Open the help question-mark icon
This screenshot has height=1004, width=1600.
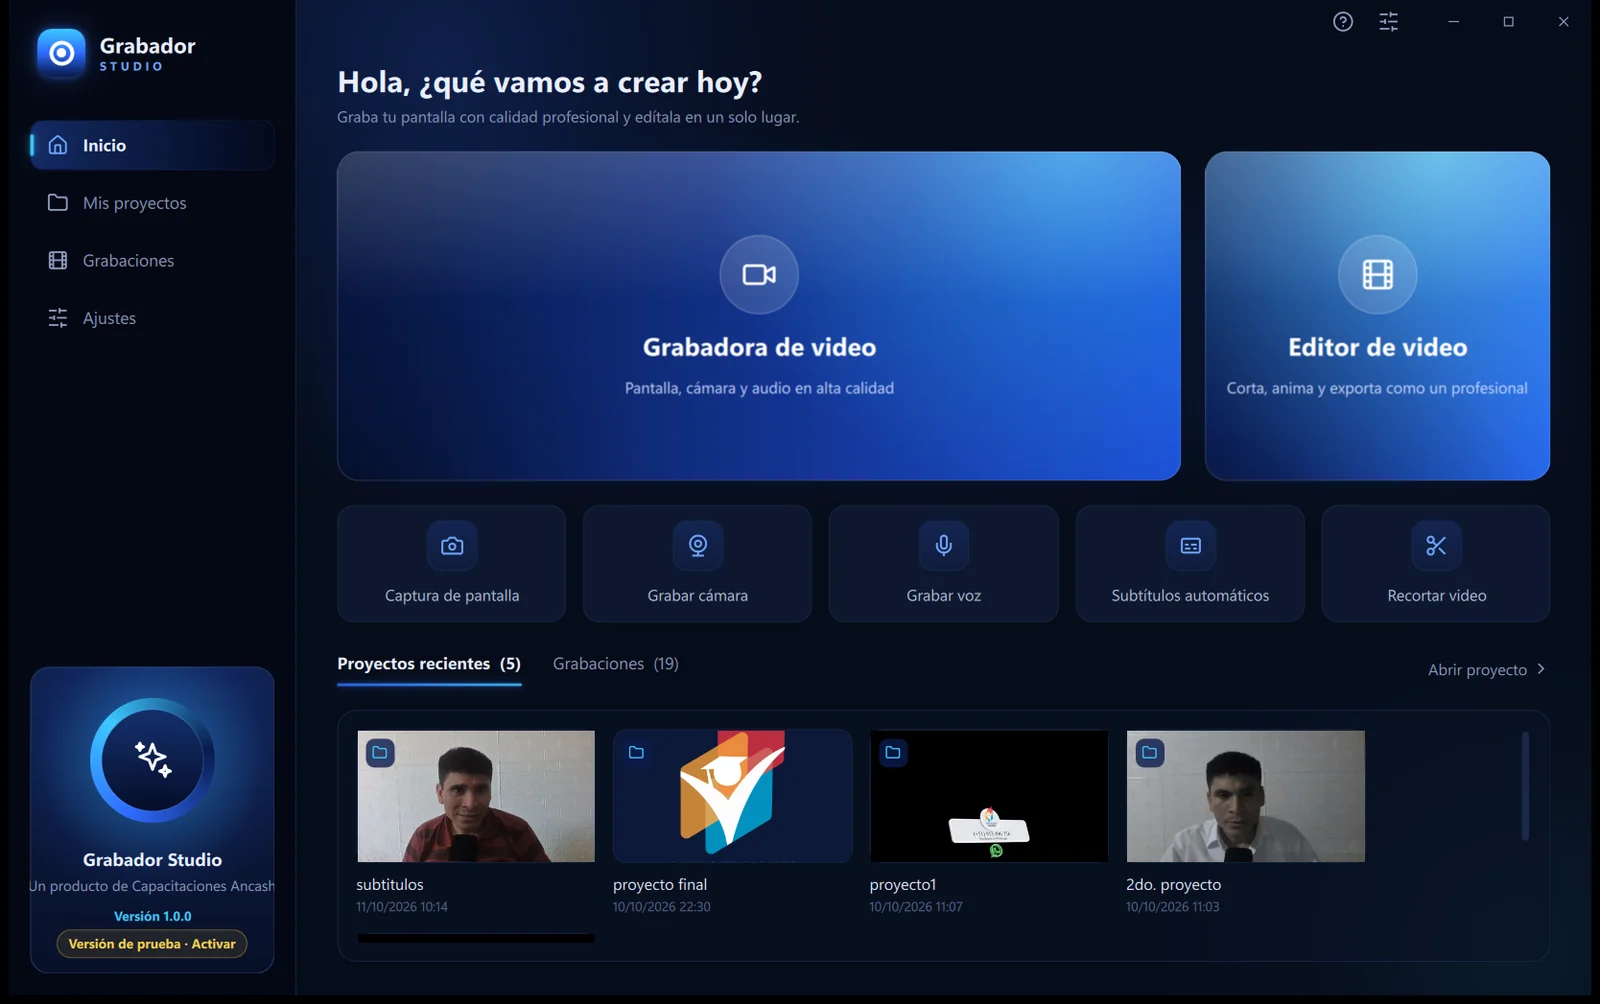click(1343, 22)
